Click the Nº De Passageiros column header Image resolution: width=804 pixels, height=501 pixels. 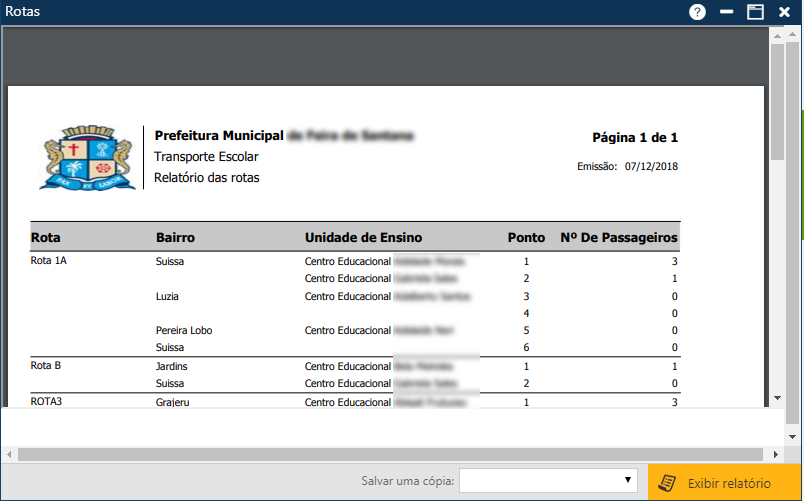(619, 237)
